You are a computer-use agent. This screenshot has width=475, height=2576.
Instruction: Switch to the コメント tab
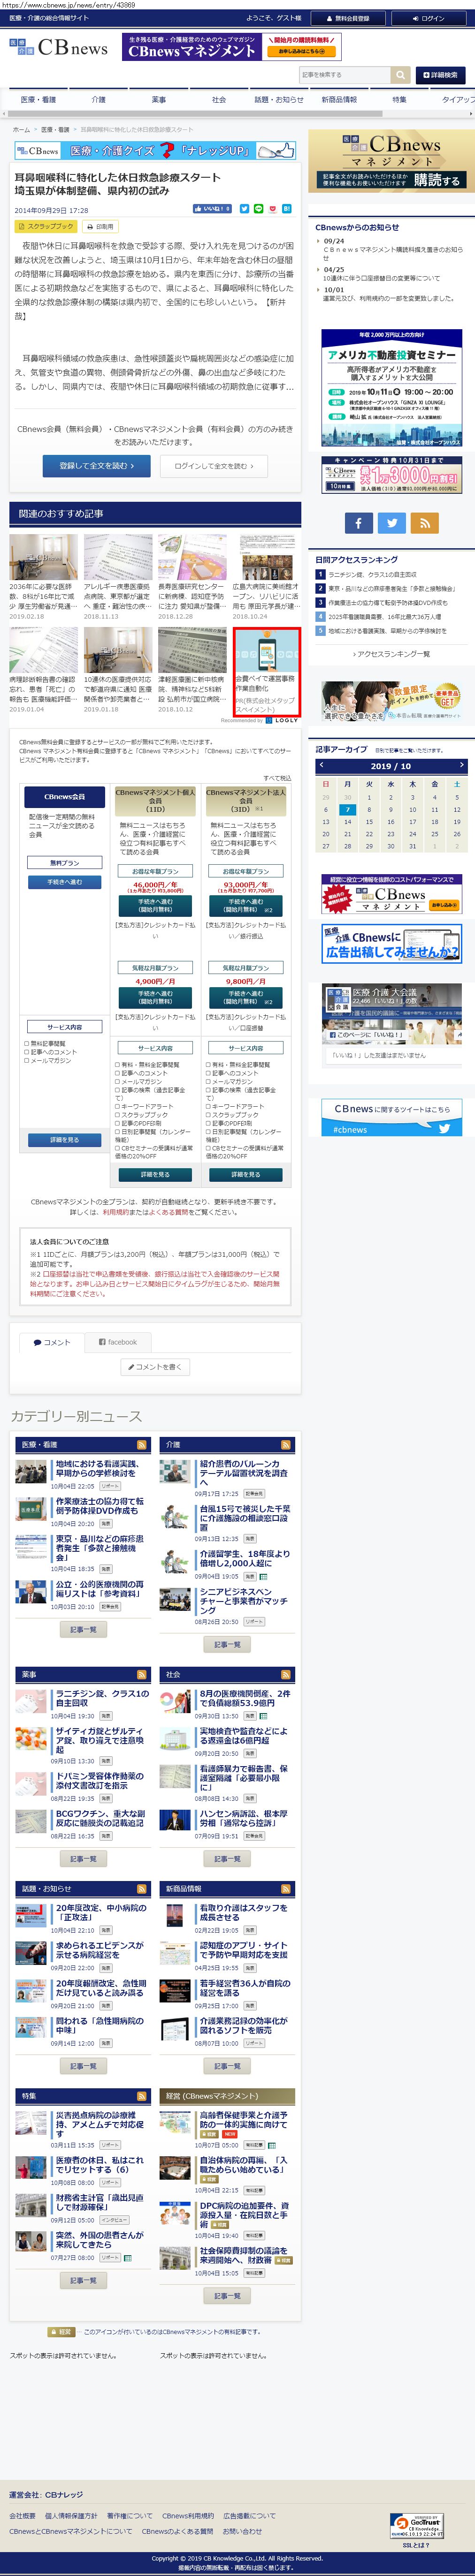click(x=51, y=1342)
